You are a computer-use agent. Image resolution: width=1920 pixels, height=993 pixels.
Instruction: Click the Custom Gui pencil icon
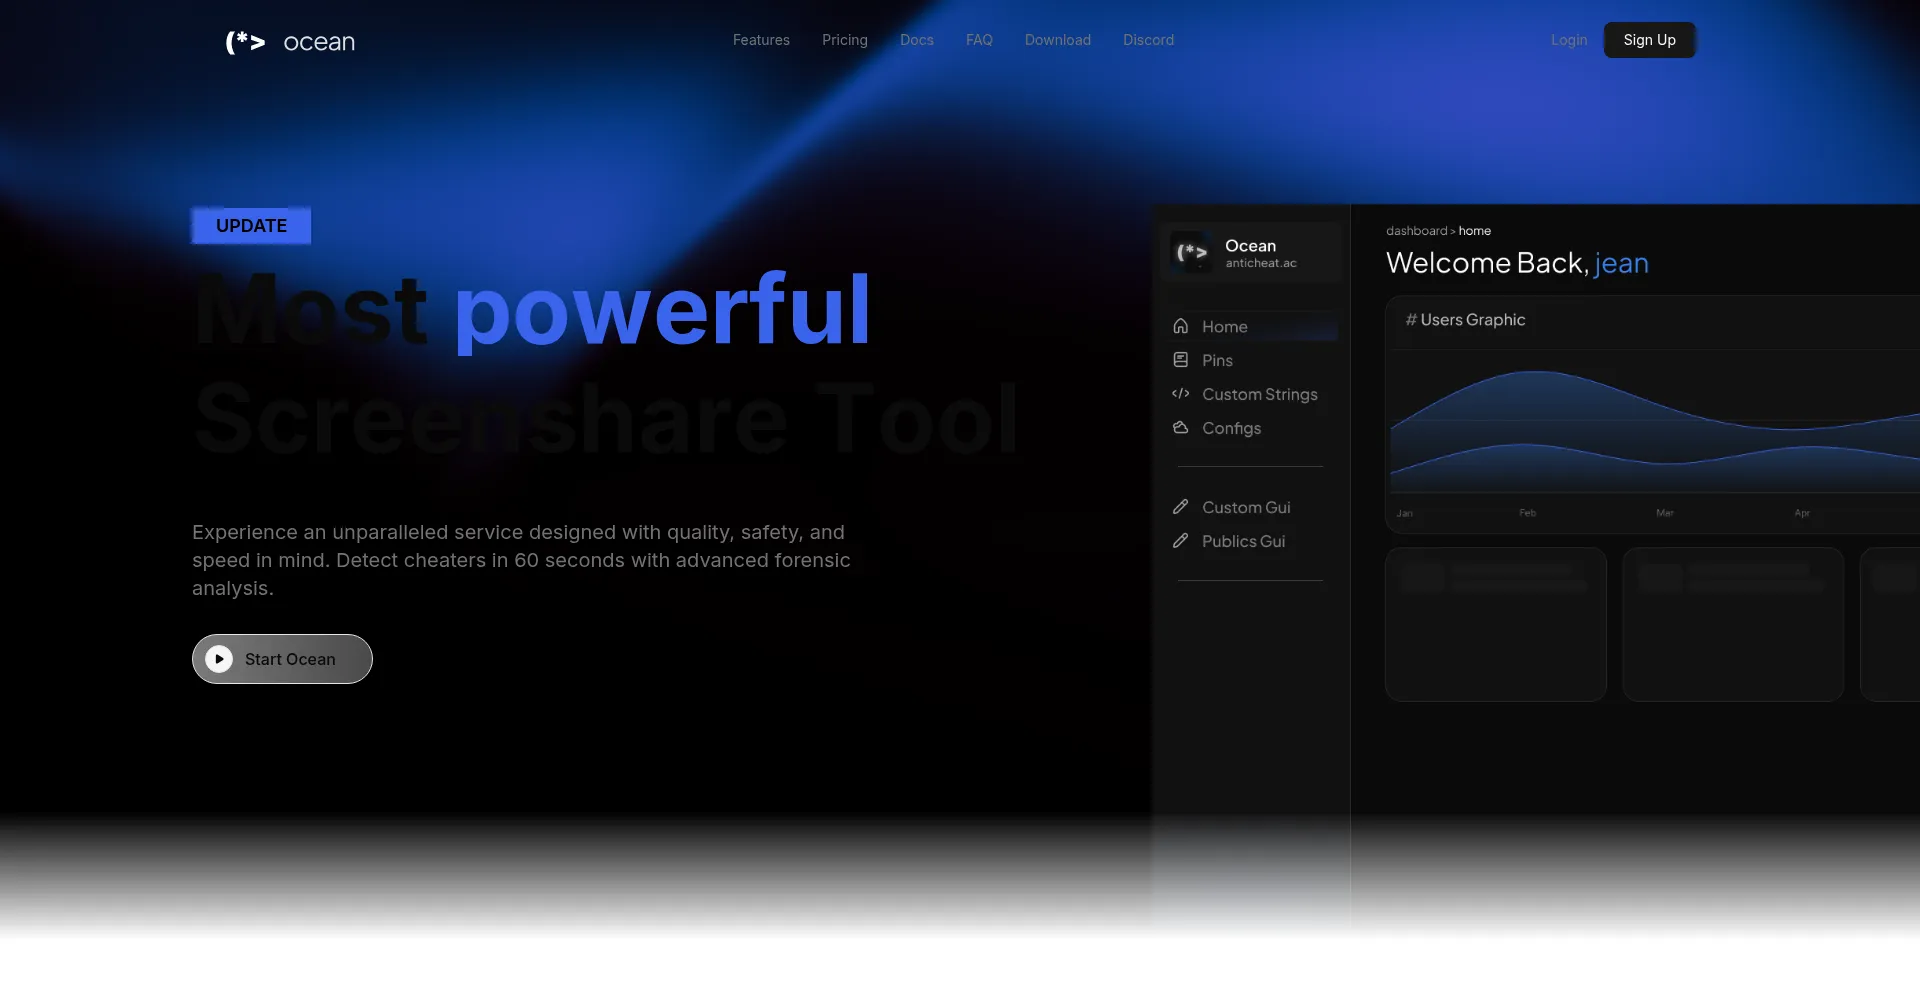[x=1181, y=507]
